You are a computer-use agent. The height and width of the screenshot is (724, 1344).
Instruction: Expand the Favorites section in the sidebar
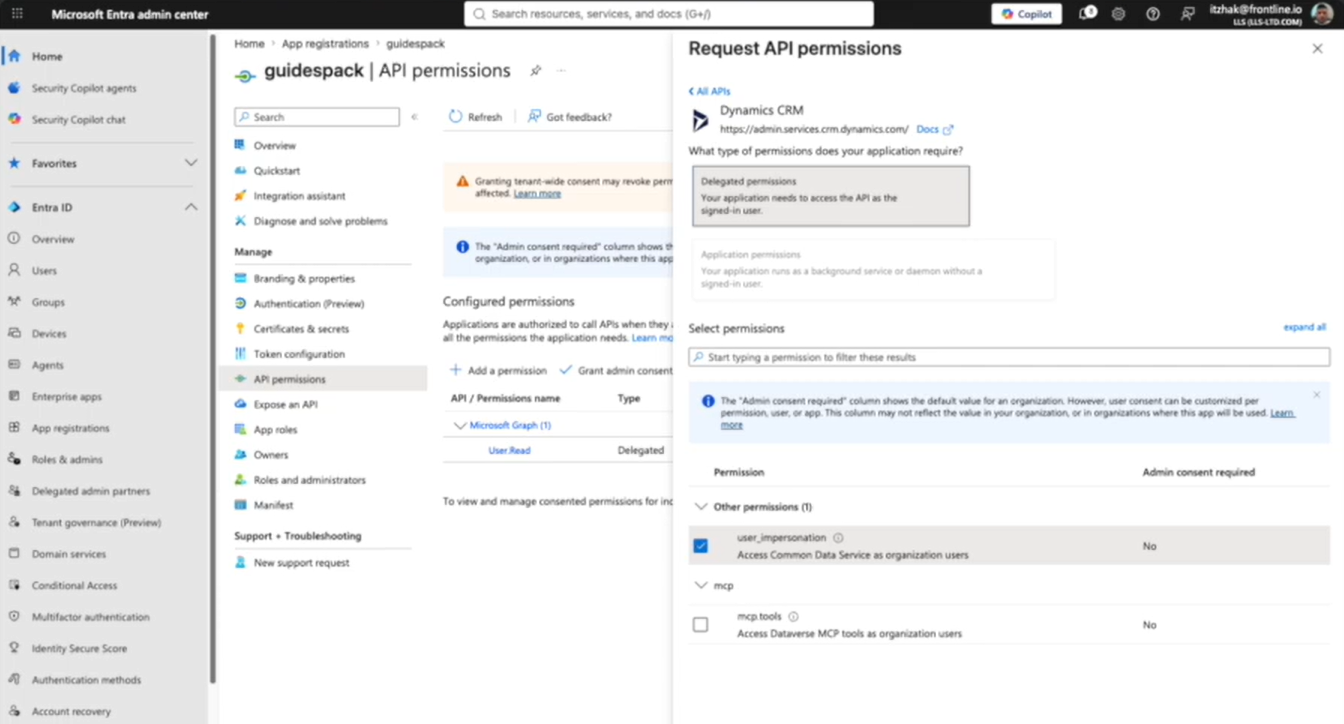pyautogui.click(x=190, y=163)
